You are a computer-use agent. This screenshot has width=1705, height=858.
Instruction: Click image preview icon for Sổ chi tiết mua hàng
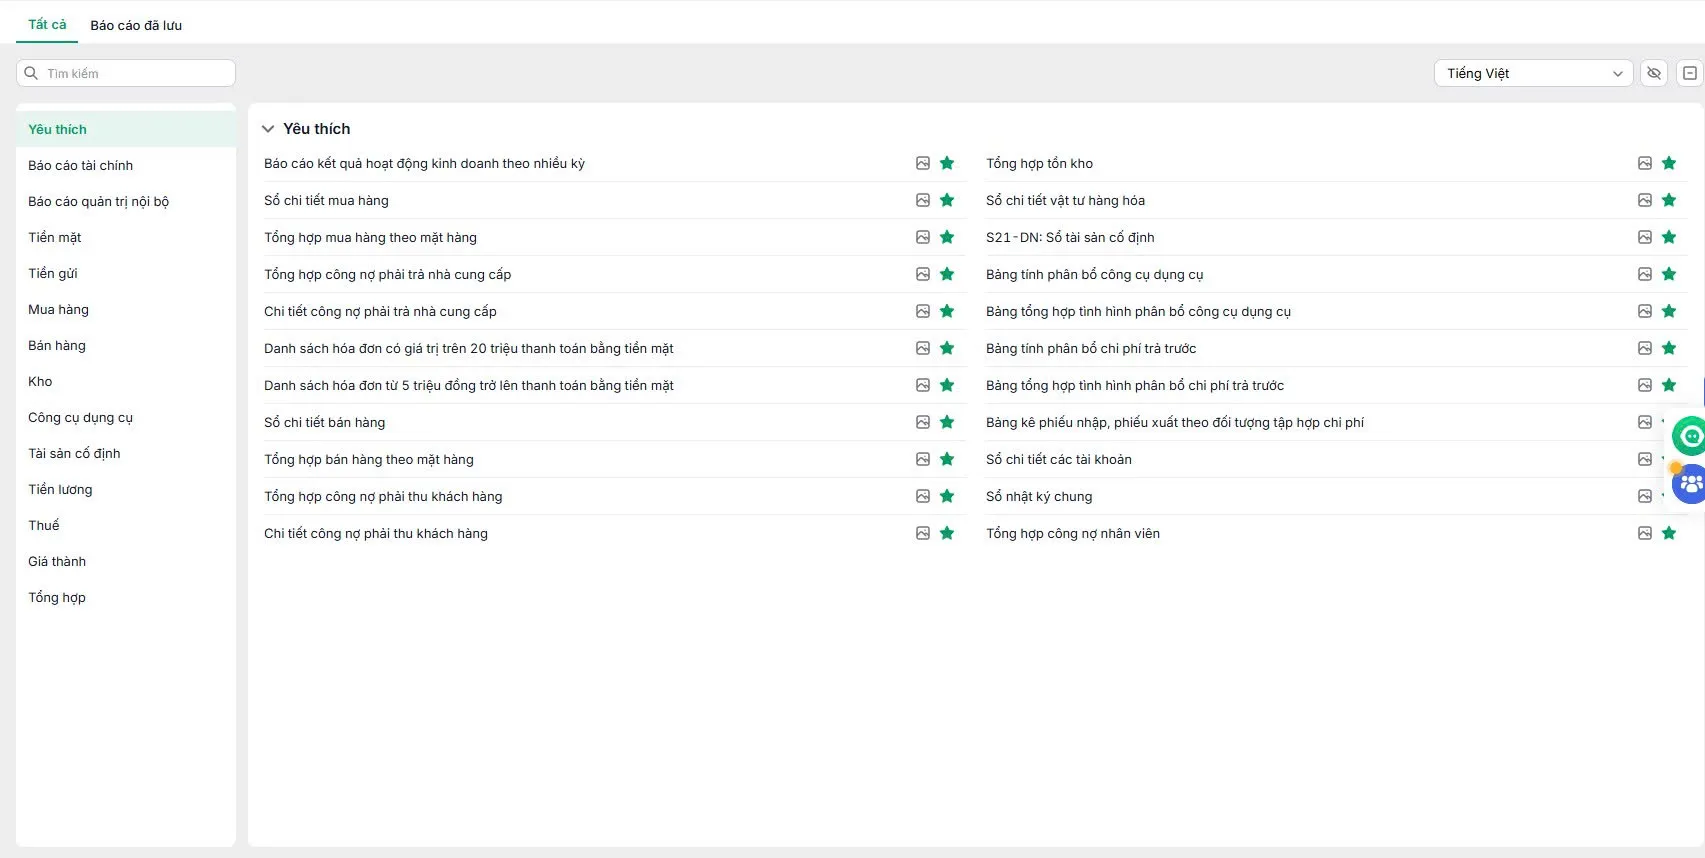(x=923, y=200)
